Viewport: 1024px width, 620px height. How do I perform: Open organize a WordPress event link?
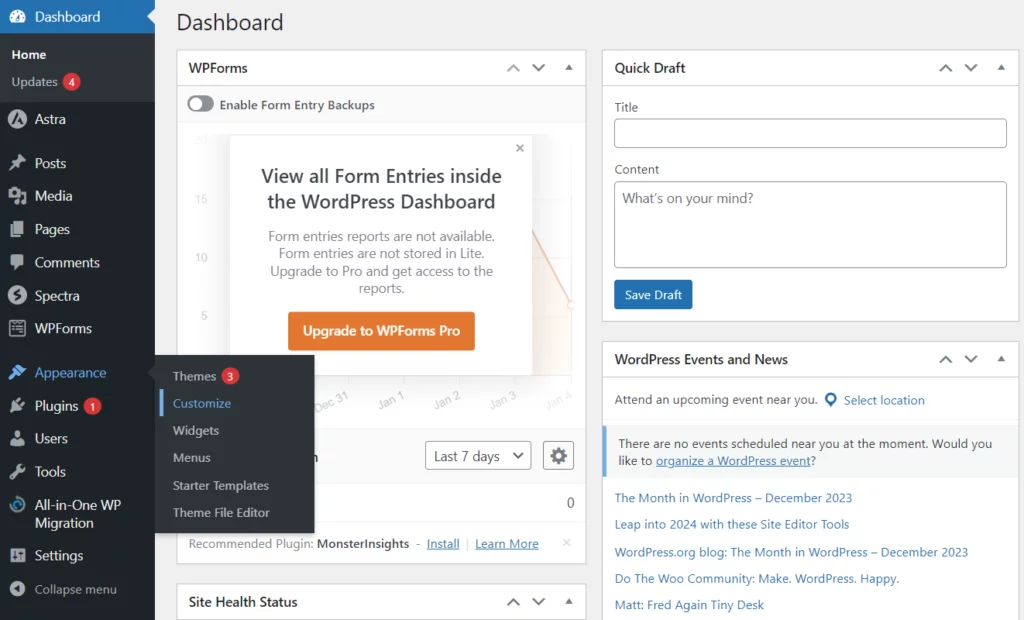coord(733,461)
